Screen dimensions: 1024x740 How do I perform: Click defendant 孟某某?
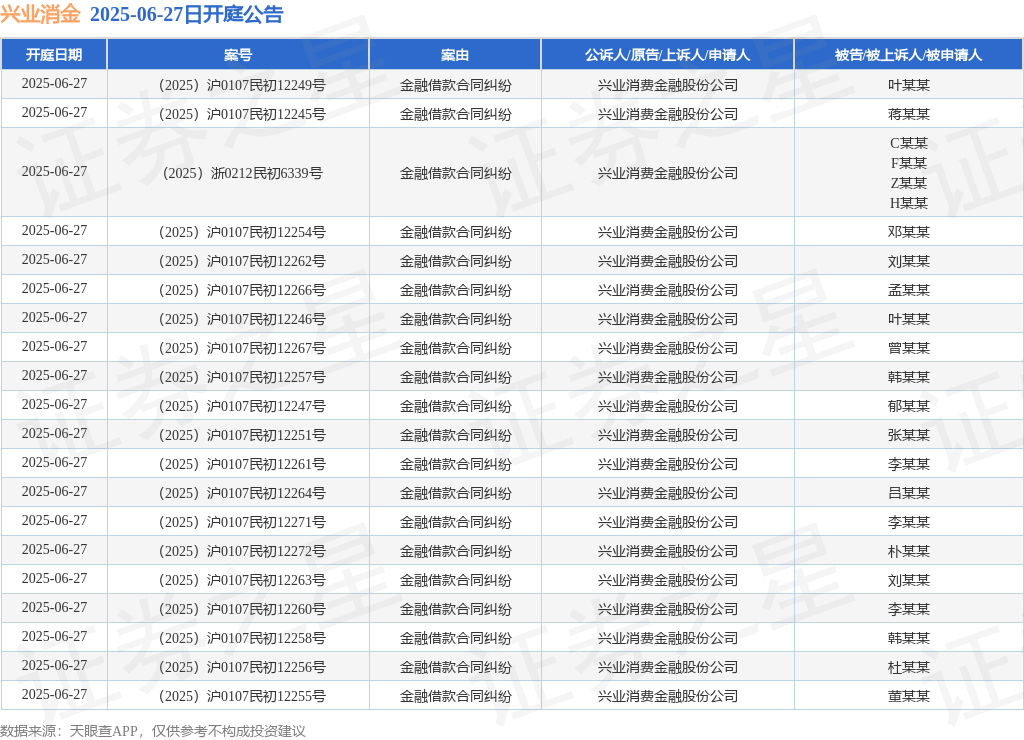908,290
